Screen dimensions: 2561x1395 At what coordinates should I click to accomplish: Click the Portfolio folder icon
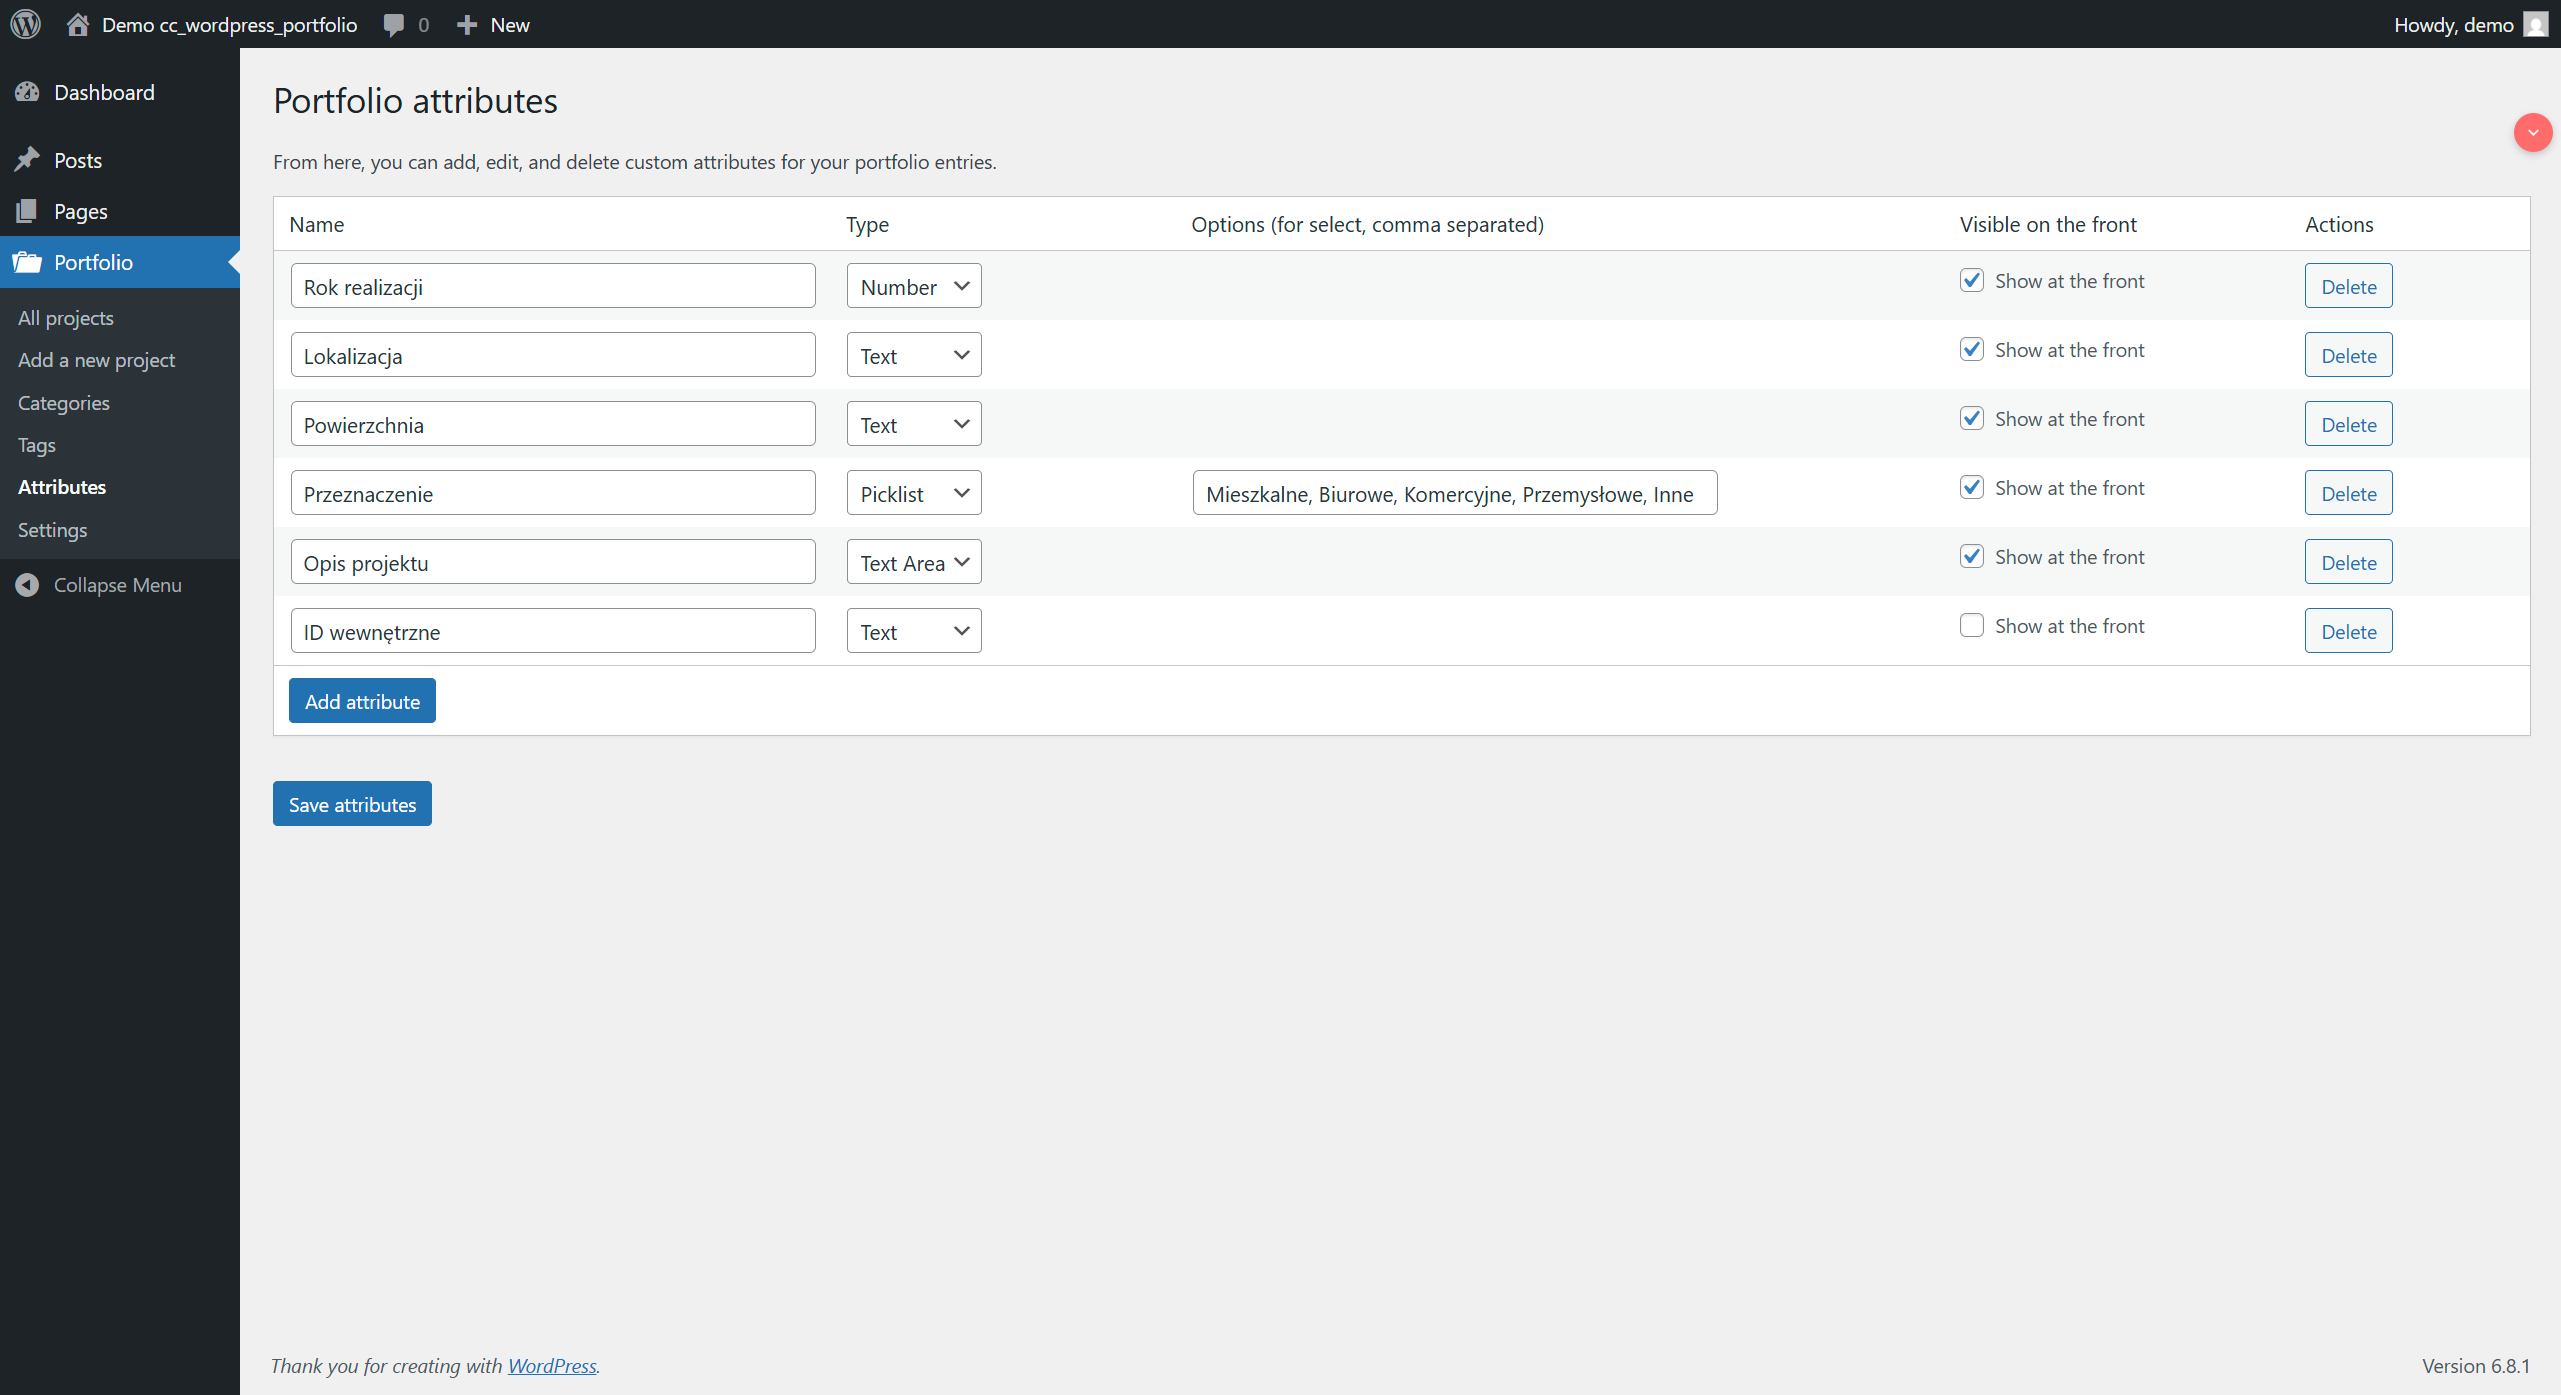(x=29, y=262)
